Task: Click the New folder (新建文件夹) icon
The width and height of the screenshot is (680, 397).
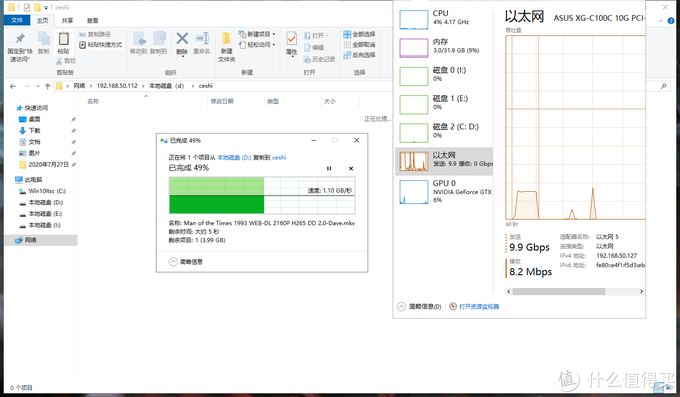Action: click(226, 39)
